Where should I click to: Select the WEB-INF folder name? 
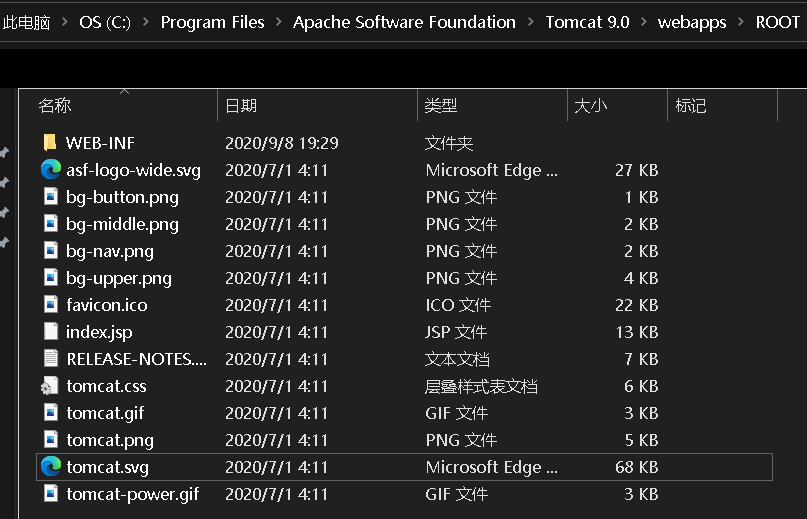[100, 143]
